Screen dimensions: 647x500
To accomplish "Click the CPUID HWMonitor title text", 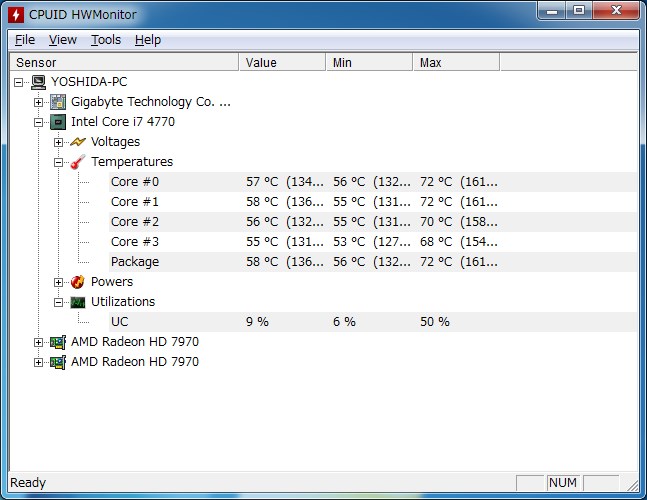I will click(x=83, y=15).
